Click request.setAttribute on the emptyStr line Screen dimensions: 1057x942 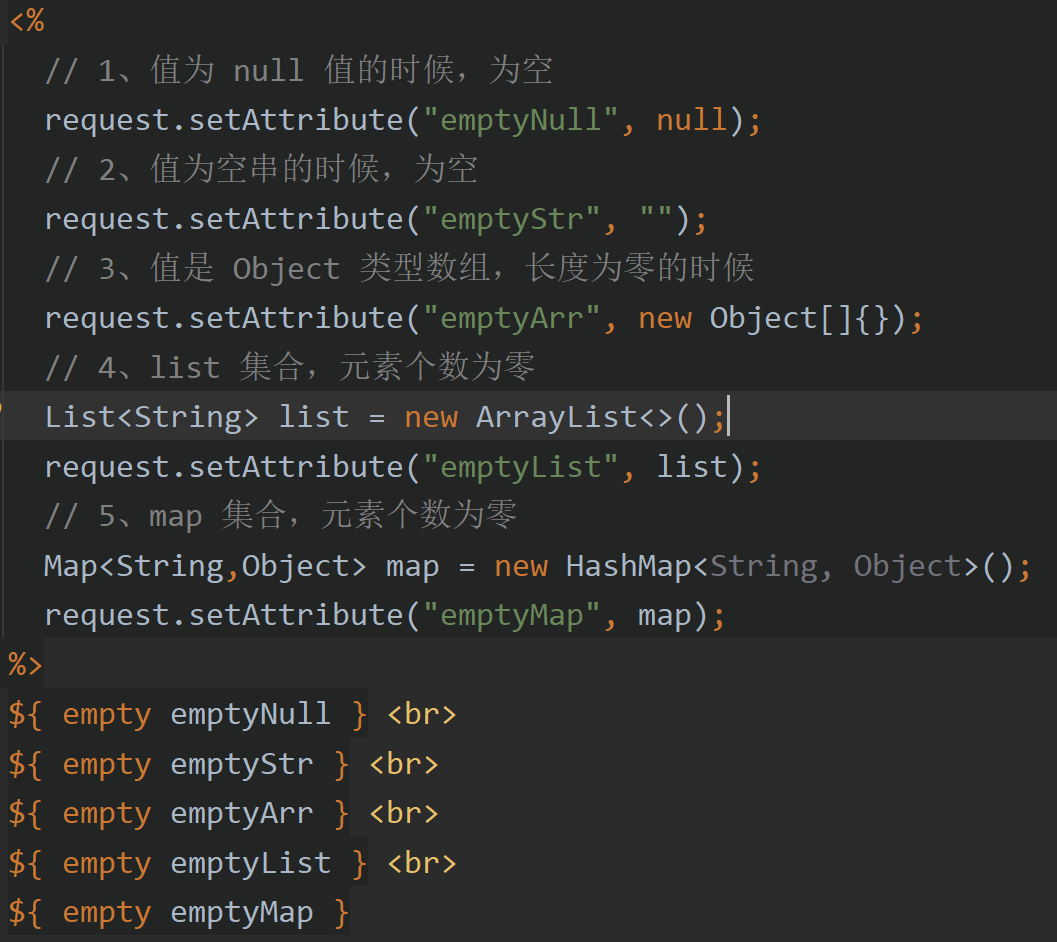pyautogui.click(x=224, y=220)
